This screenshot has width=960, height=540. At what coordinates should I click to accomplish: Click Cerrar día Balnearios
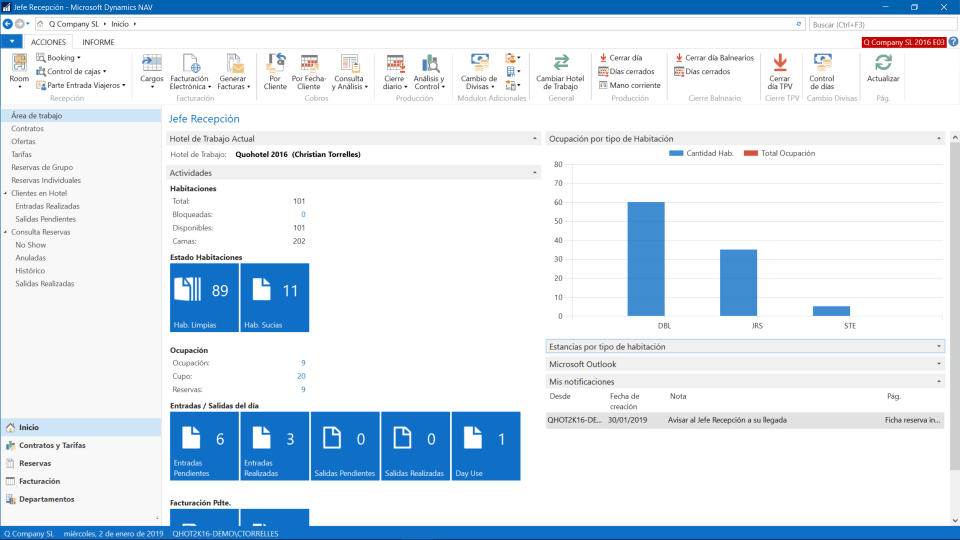pyautogui.click(x=714, y=58)
